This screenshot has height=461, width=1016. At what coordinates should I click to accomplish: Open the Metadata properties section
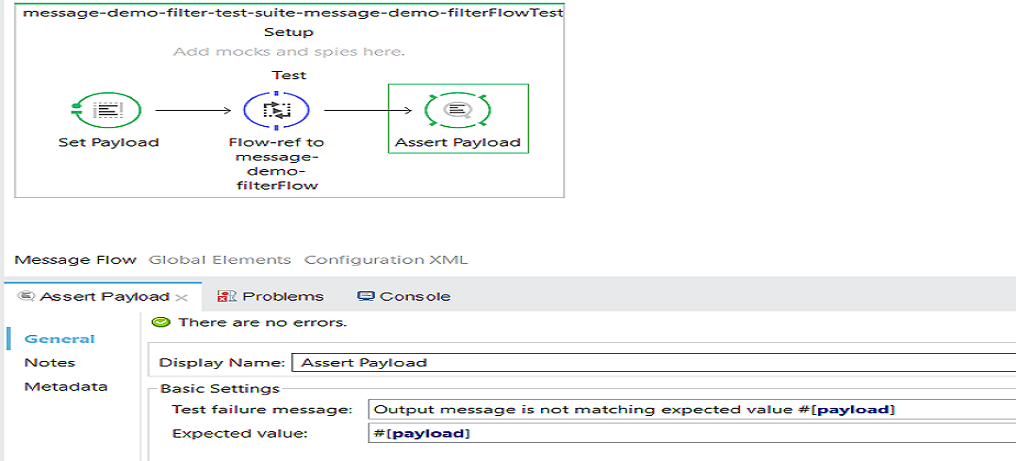pos(66,387)
